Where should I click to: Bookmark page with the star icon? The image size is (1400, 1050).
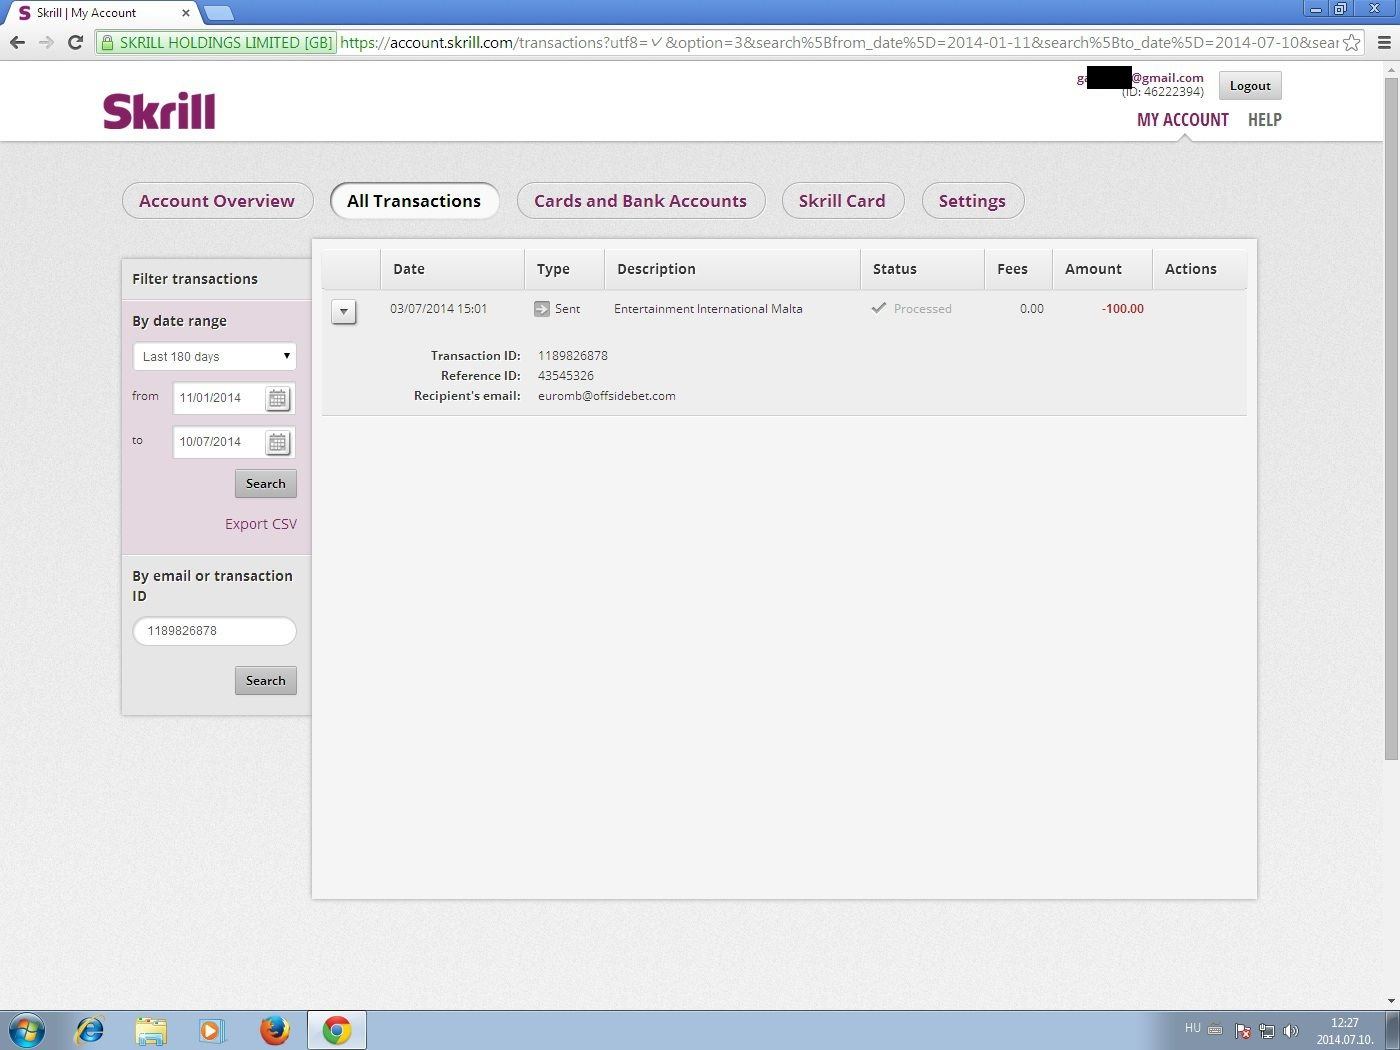pos(1351,42)
